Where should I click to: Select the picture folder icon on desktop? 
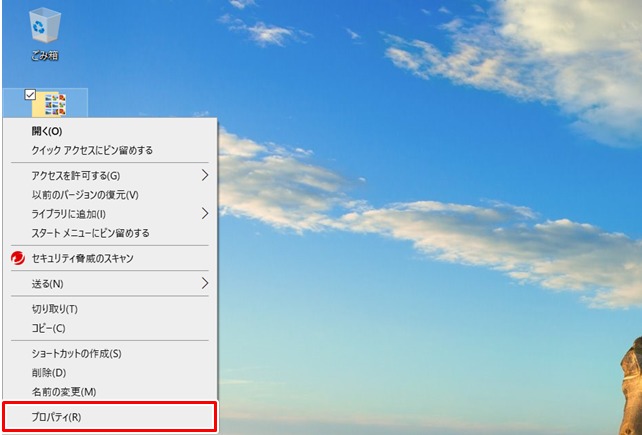[50, 105]
